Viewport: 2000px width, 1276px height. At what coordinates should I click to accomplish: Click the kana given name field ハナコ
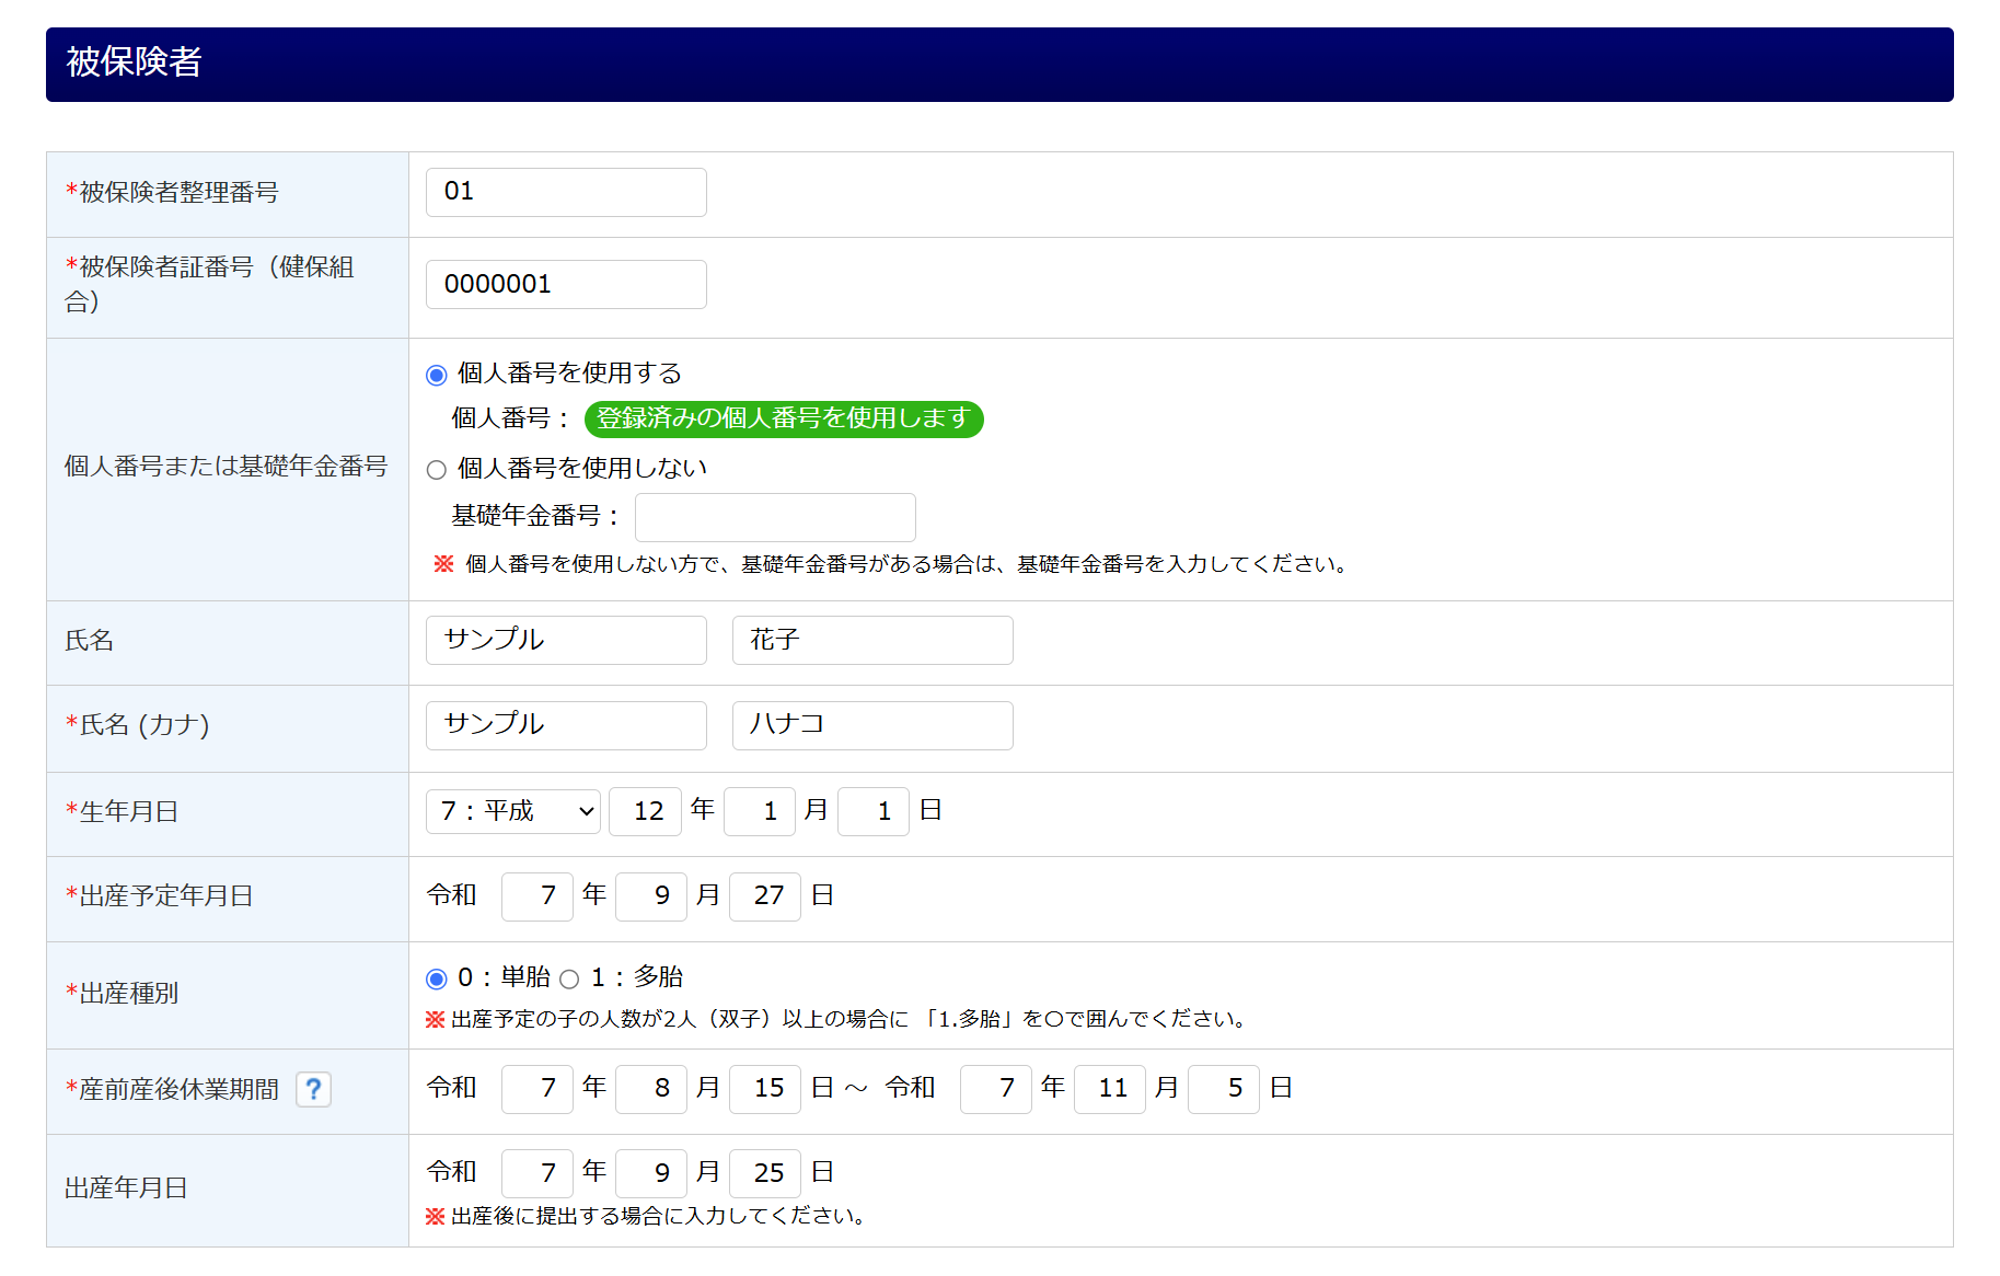[x=872, y=725]
